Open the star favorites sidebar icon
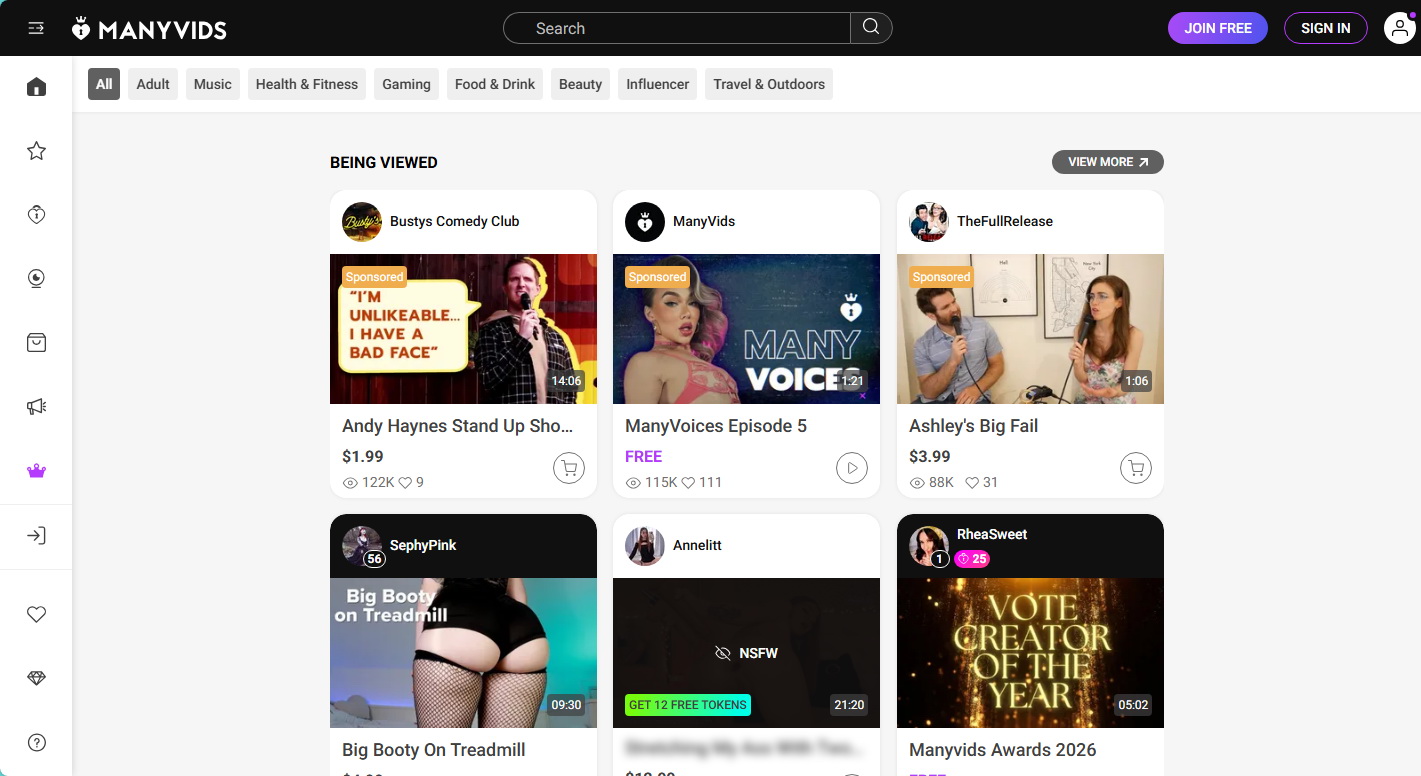The height and width of the screenshot is (776, 1421). pos(36,151)
